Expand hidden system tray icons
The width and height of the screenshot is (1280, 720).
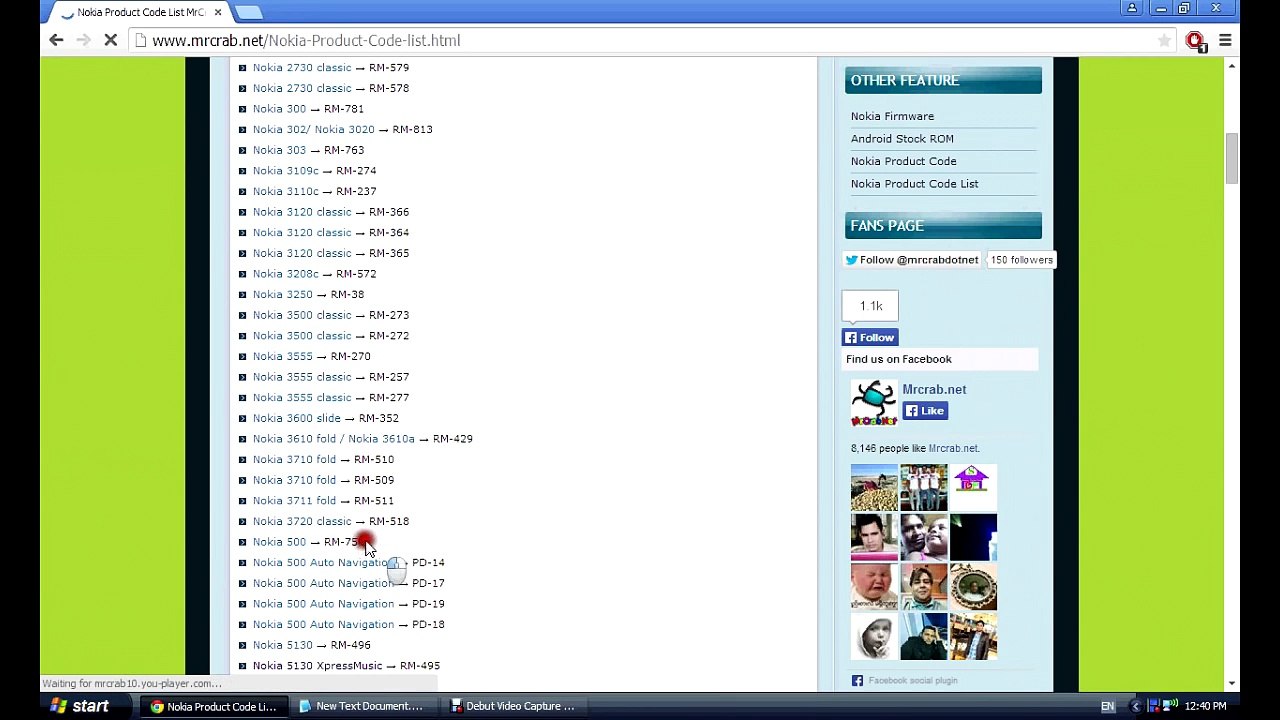(x=1135, y=707)
